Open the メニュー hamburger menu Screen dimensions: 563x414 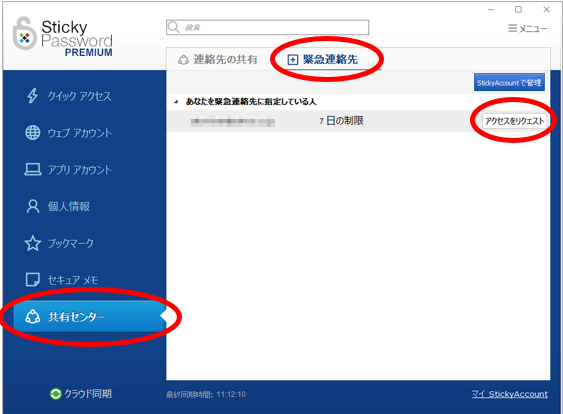(x=528, y=28)
